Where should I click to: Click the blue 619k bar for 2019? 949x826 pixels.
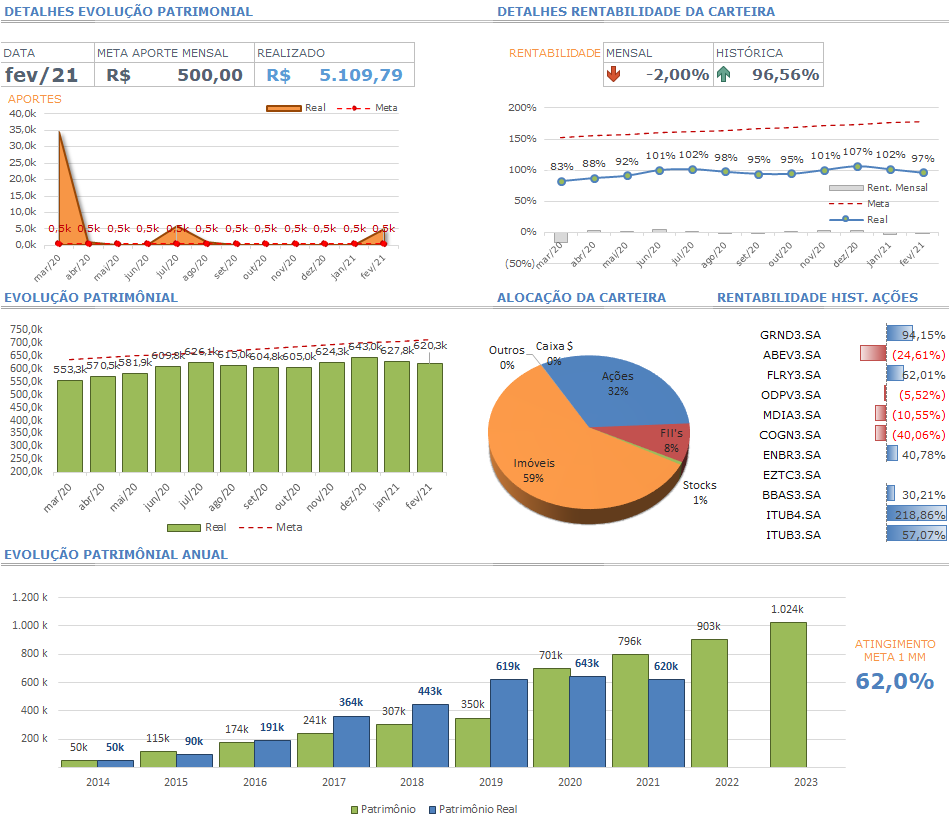[x=508, y=723]
